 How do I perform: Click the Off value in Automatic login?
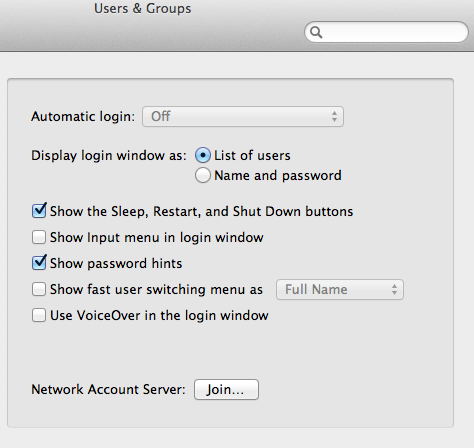(x=161, y=117)
